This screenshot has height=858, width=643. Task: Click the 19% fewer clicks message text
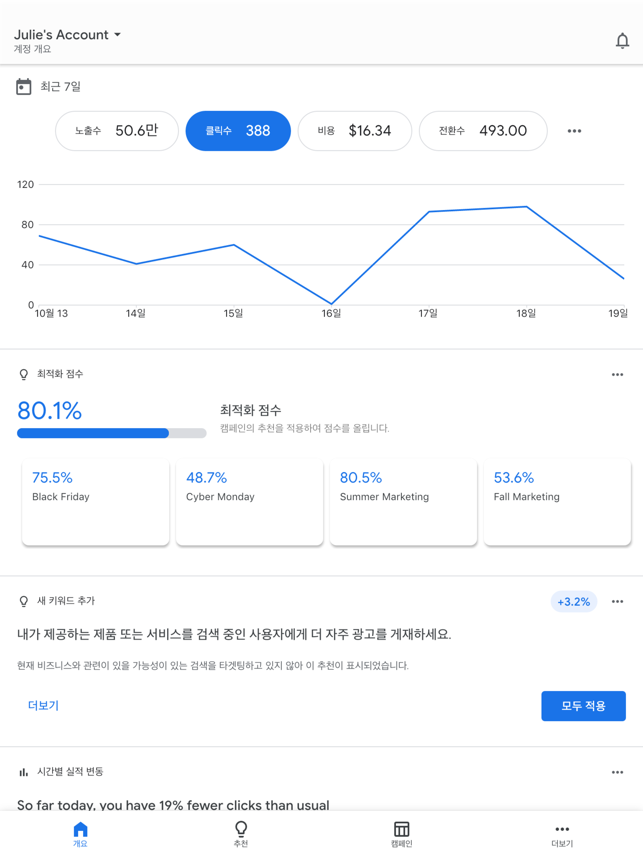click(x=173, y=805)
